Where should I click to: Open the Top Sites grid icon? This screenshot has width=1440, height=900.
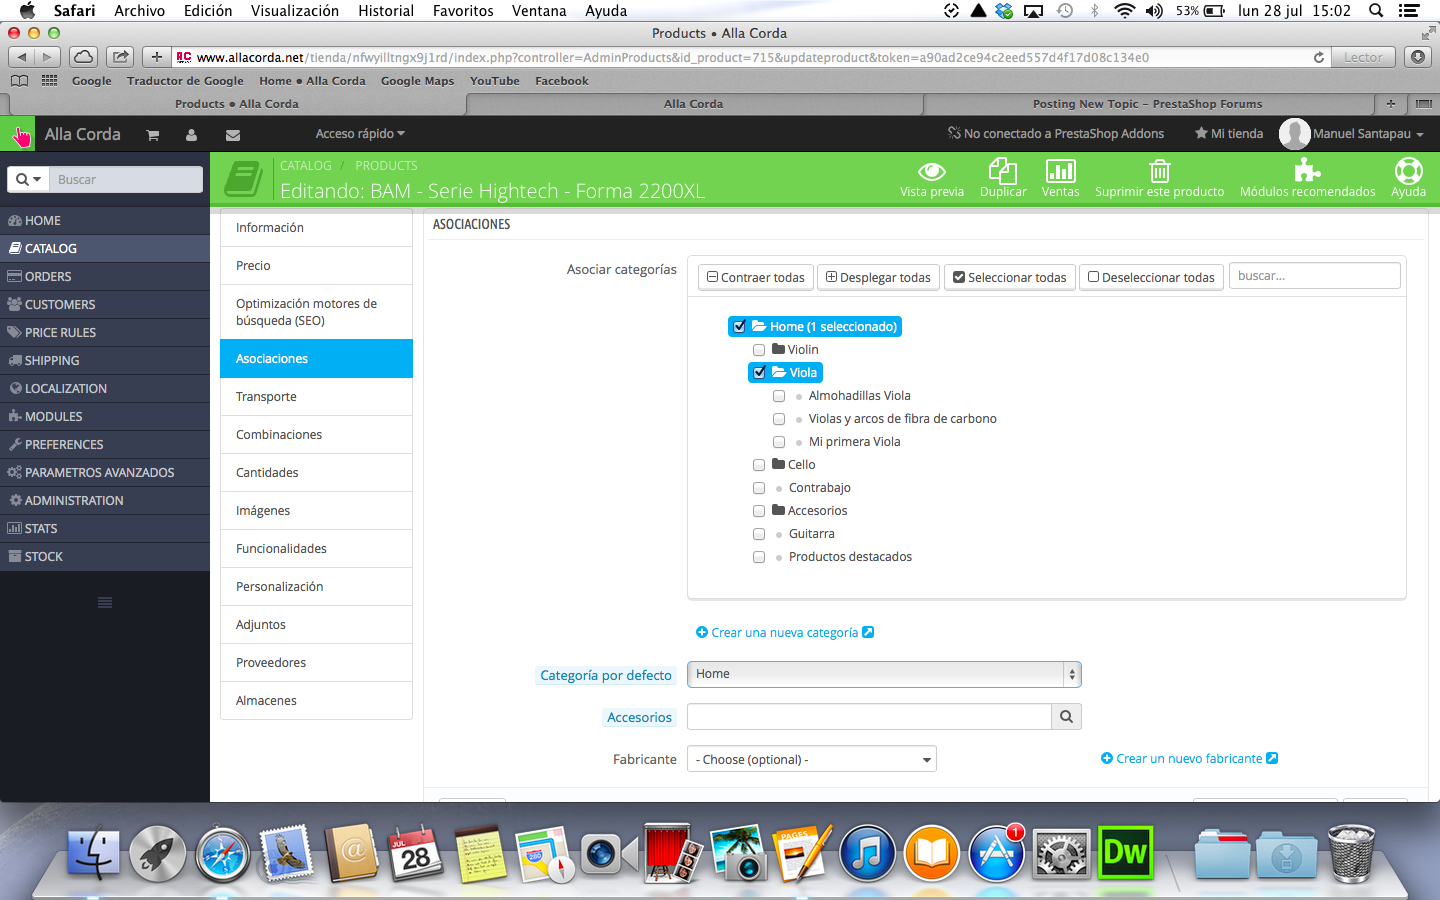[49, 81]
